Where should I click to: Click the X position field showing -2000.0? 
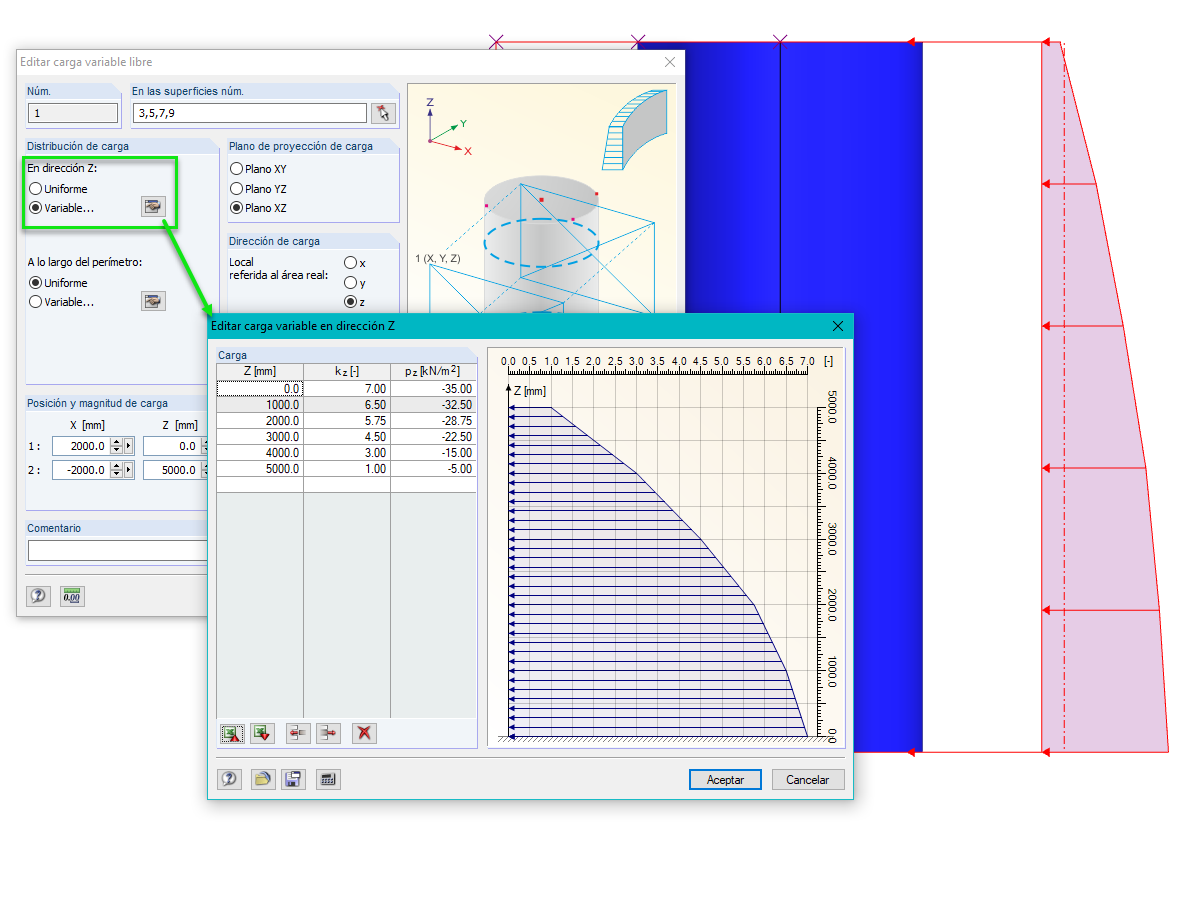(81, 470)
